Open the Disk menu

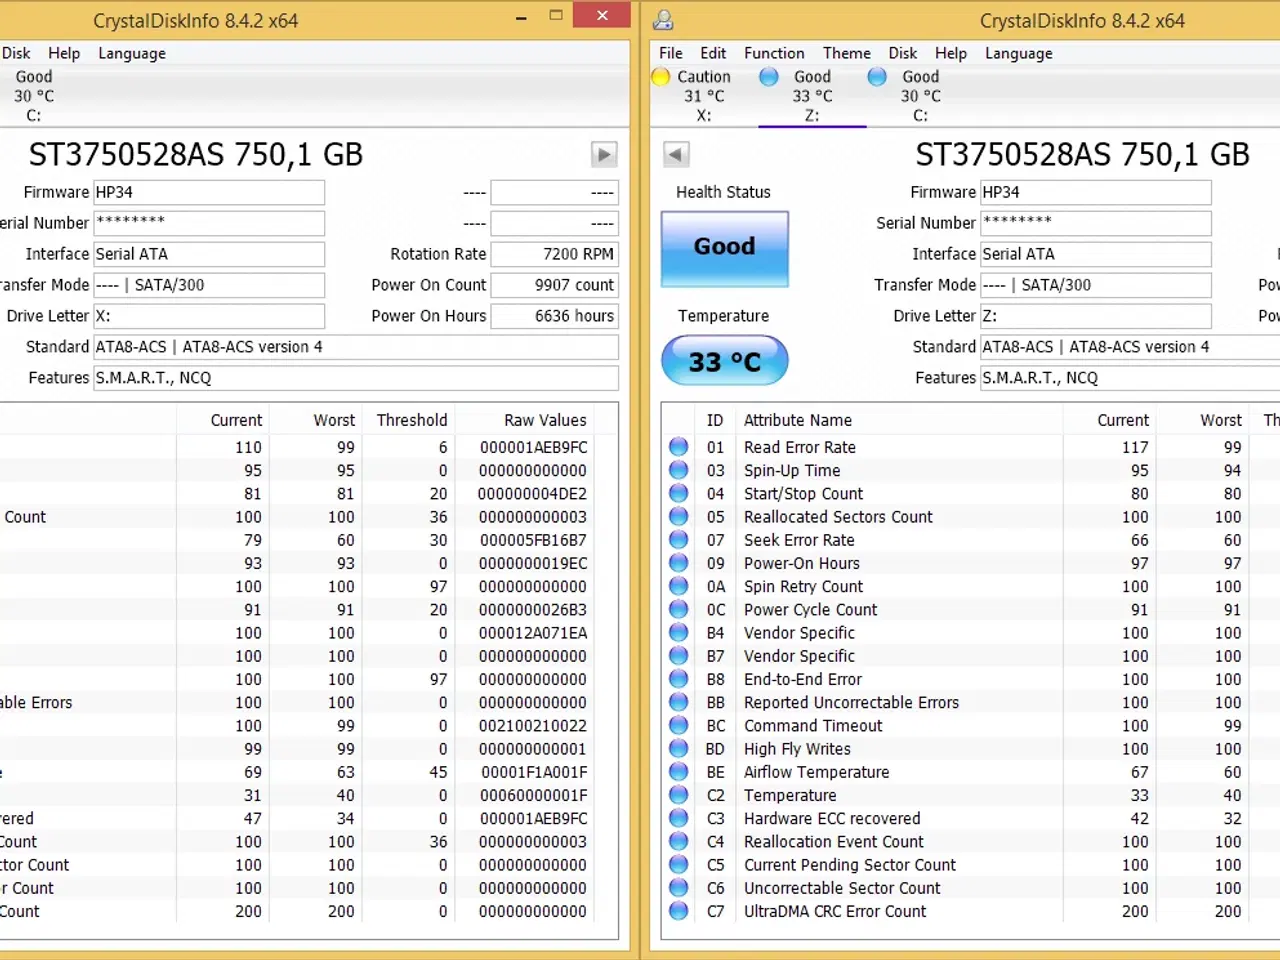pyautogui.click(x=903, y=53)
